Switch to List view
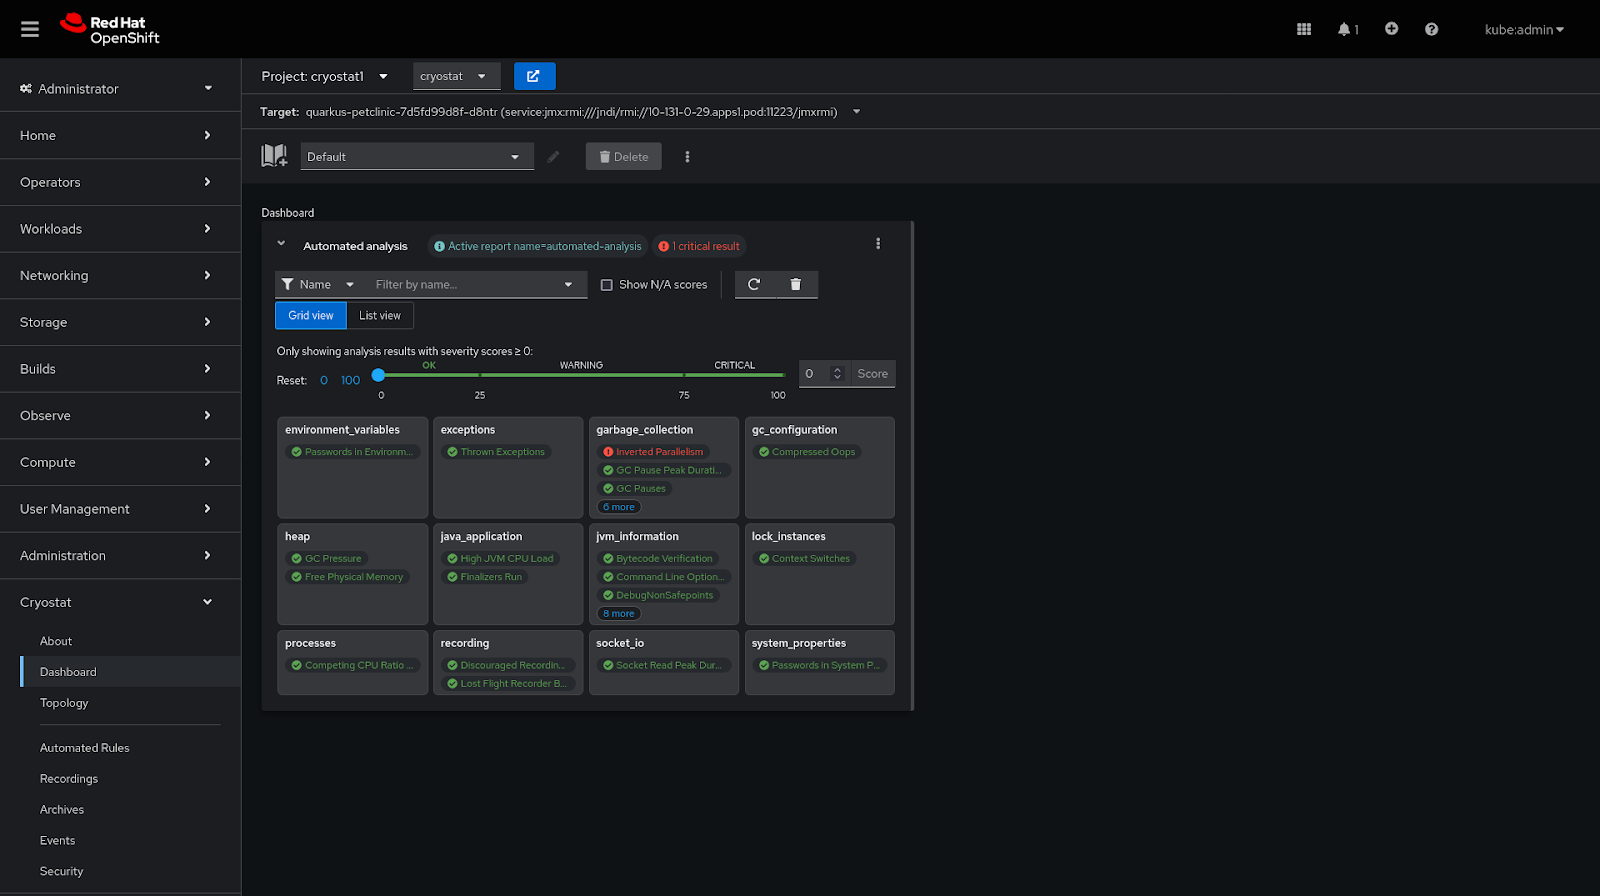Screen dimensions: 1600x896 380,316
